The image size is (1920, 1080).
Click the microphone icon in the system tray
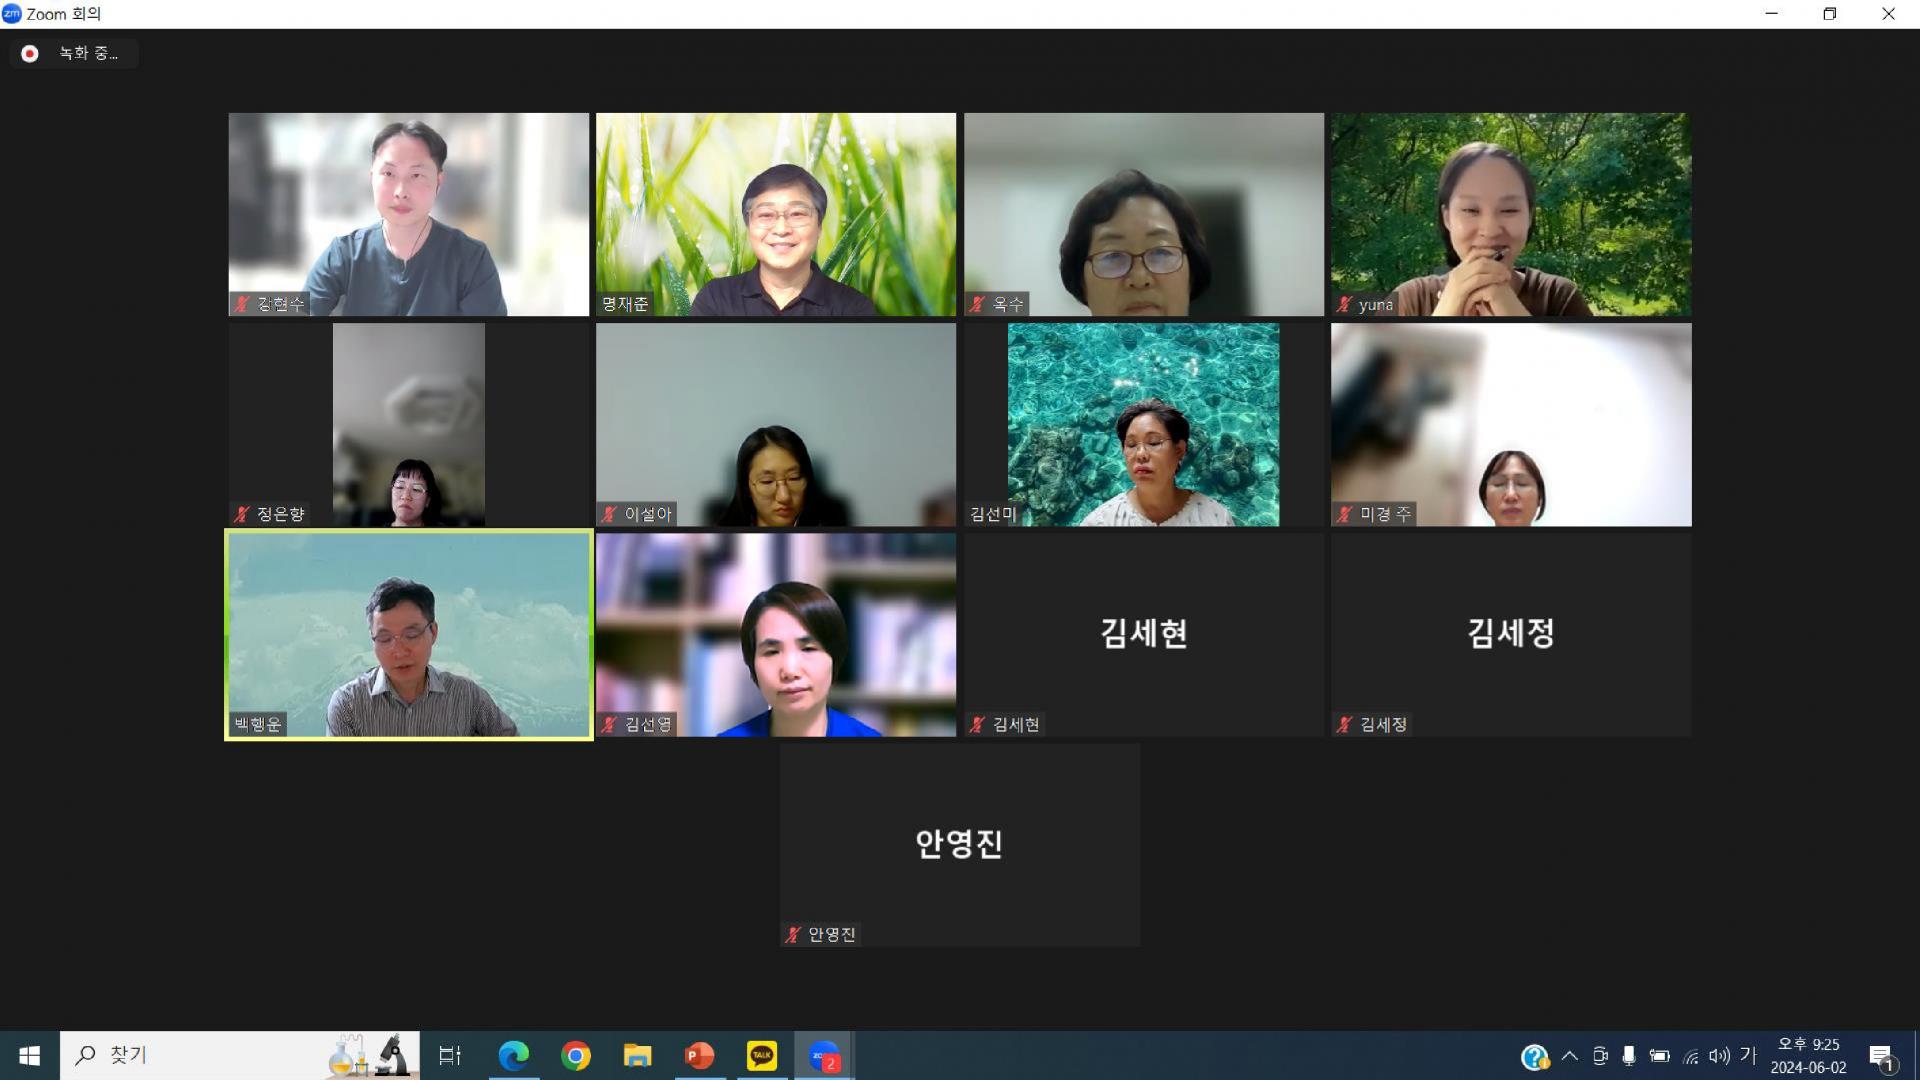[1628, 1056]
